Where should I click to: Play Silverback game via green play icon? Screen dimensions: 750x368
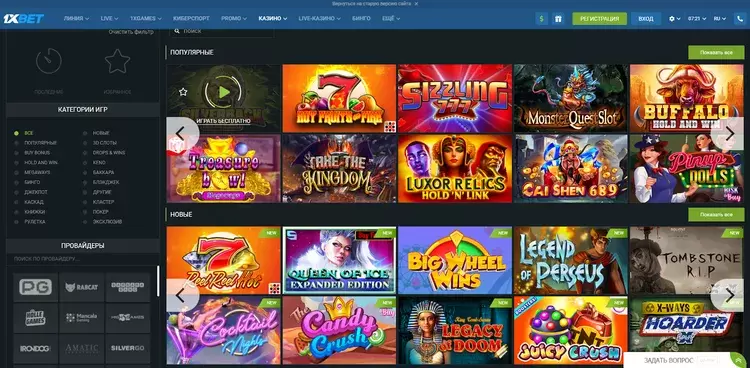point(223,92)
